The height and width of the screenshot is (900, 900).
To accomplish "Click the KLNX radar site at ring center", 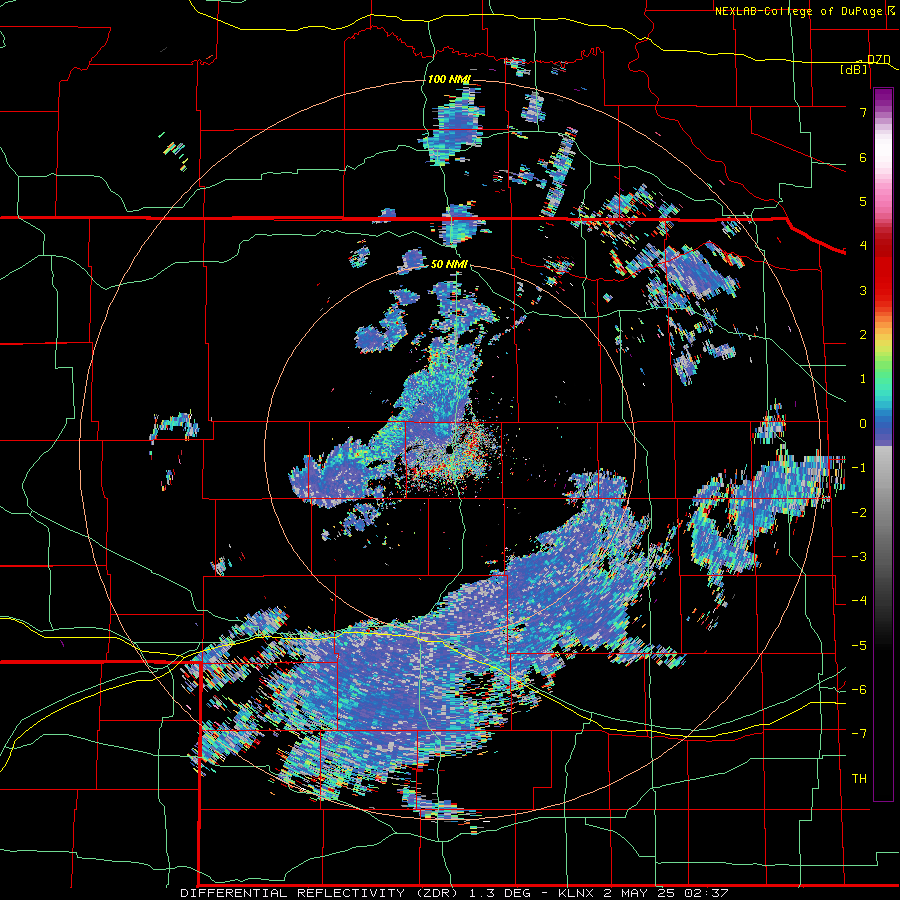I will 449,450.
